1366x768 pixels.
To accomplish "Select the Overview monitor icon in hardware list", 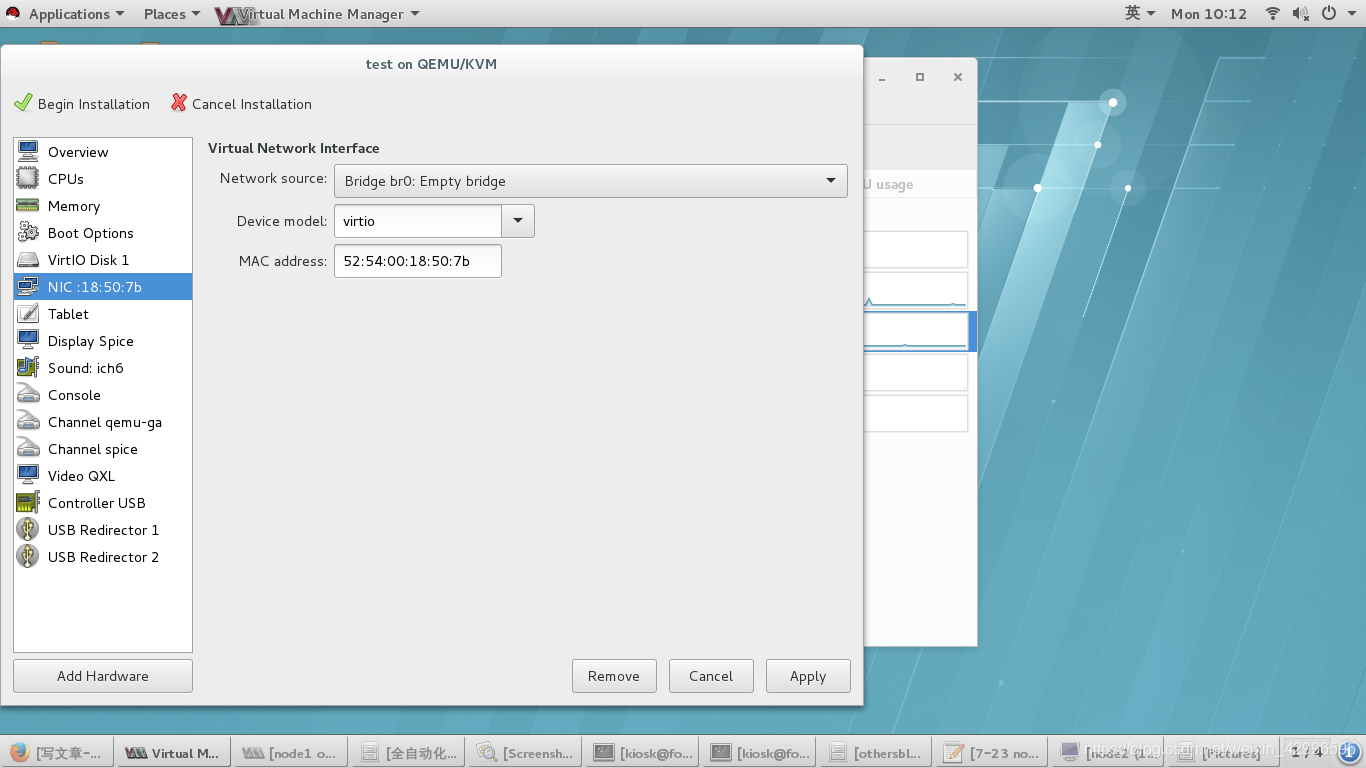I will point(28,152).
